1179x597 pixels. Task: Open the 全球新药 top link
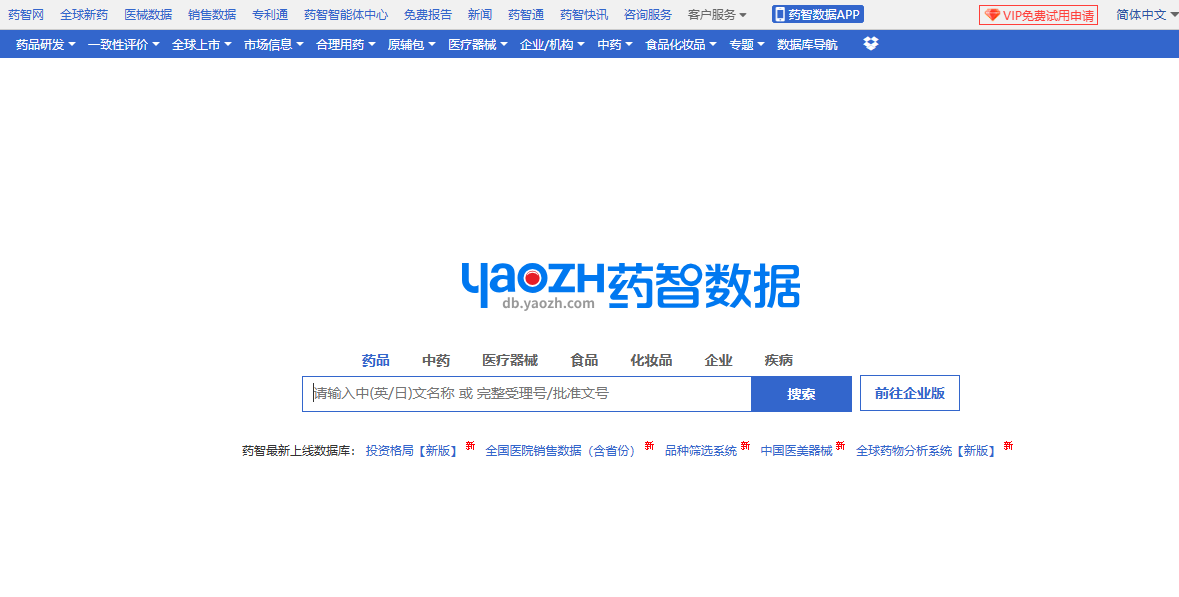84,15
